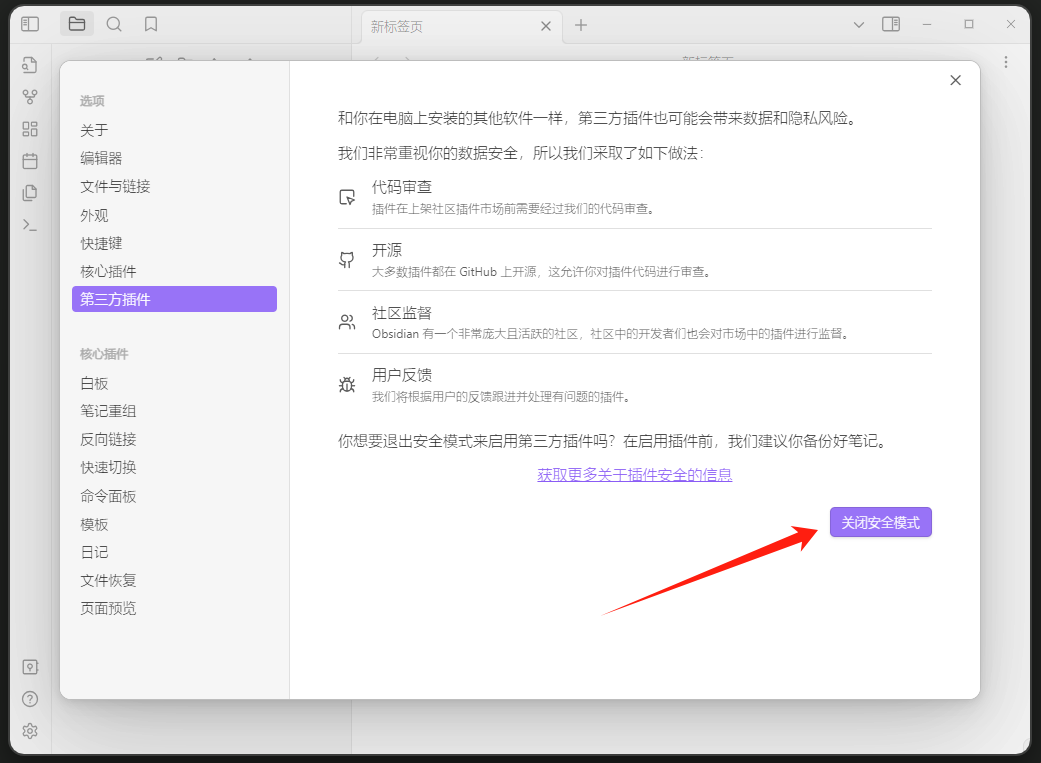Image resolution: width=1041 pixels, height=763 pixels.
Task: Open the vault switcher icon
Action: click(29, 666)
